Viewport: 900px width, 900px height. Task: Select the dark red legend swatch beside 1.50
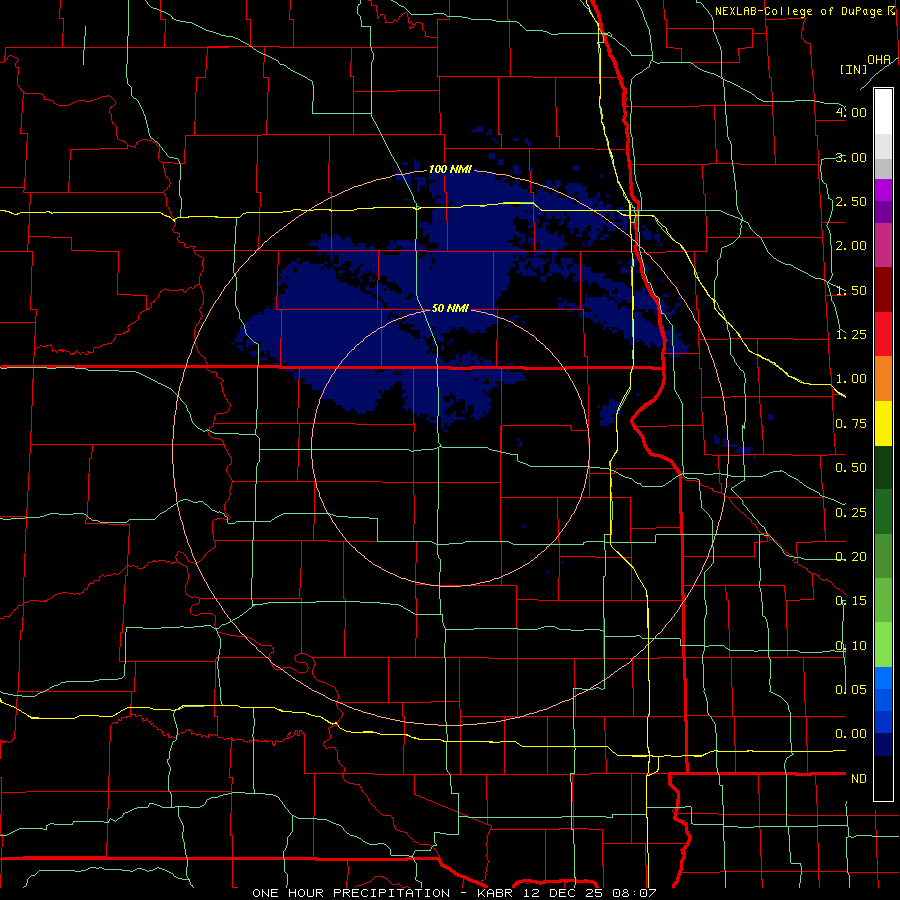tap(883, 290)
